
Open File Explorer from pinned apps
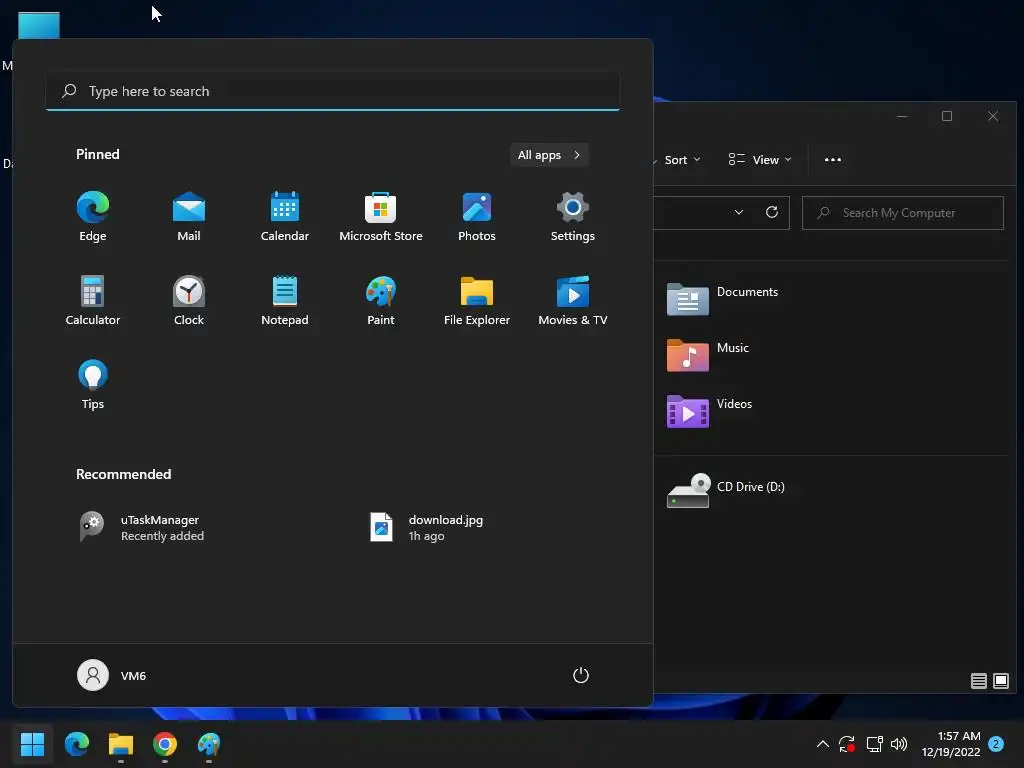point(477,301)
